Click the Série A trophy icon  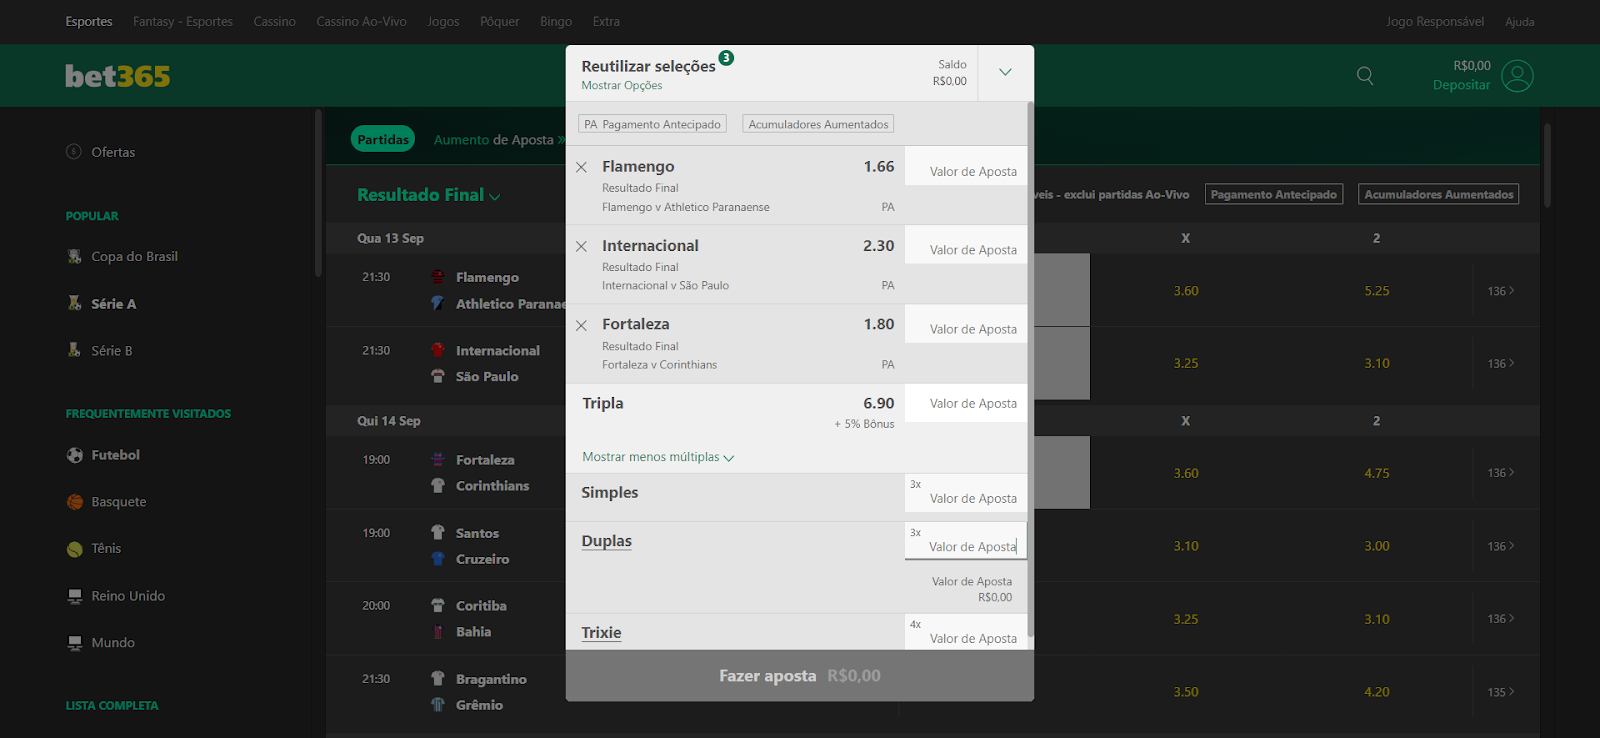(74, 303)
